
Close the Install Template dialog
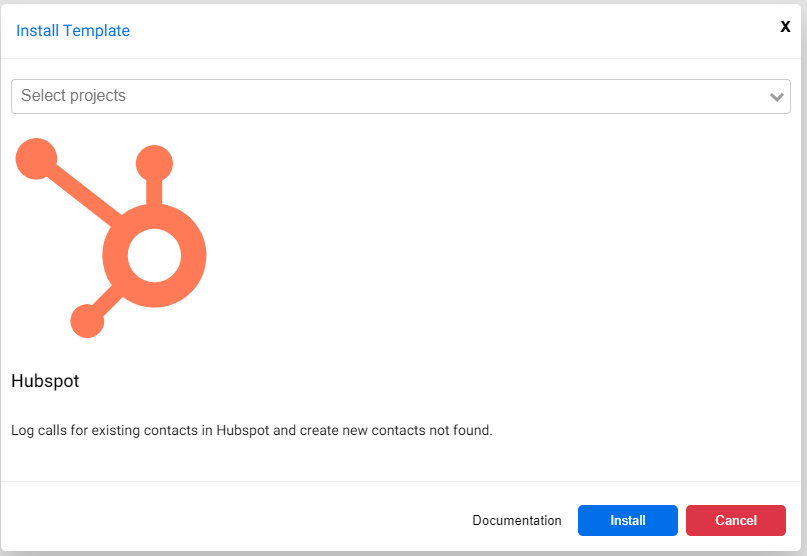click(785, 27)
